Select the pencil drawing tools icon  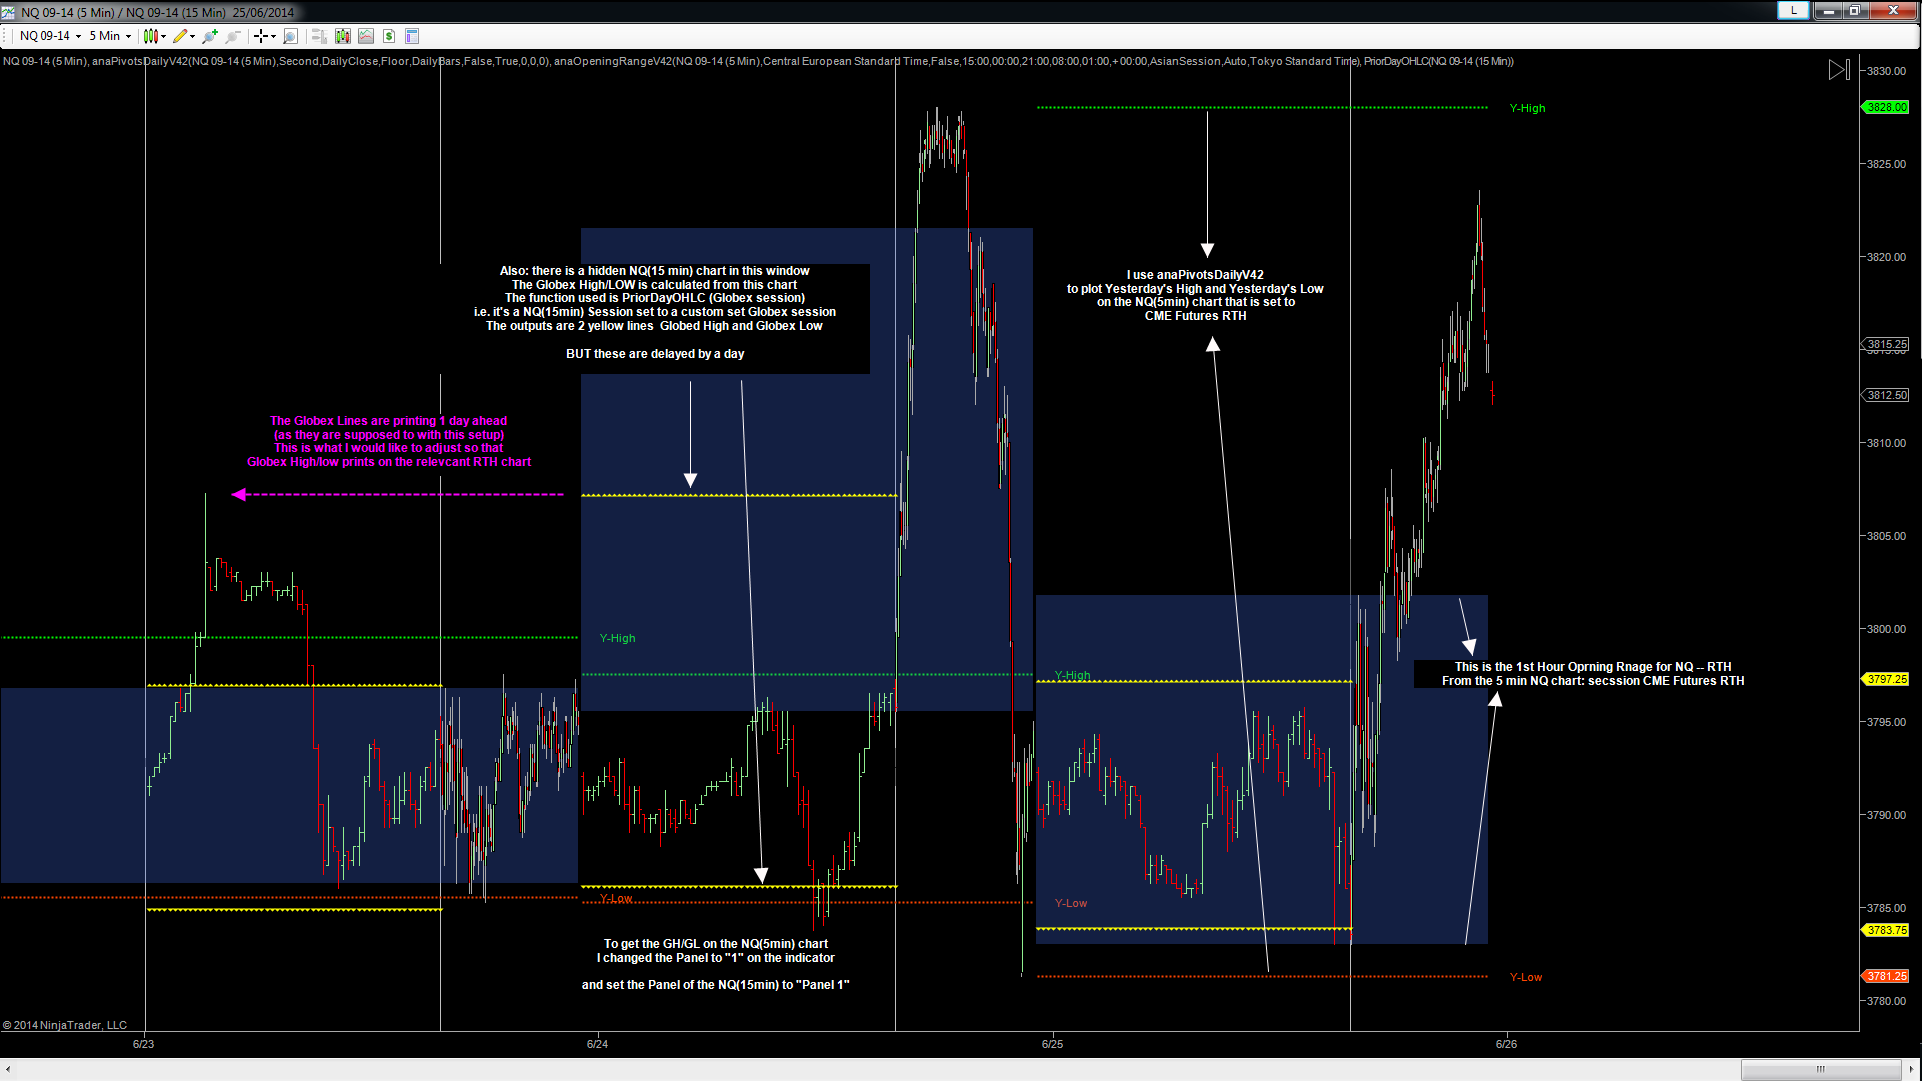[x=180, y=36]
